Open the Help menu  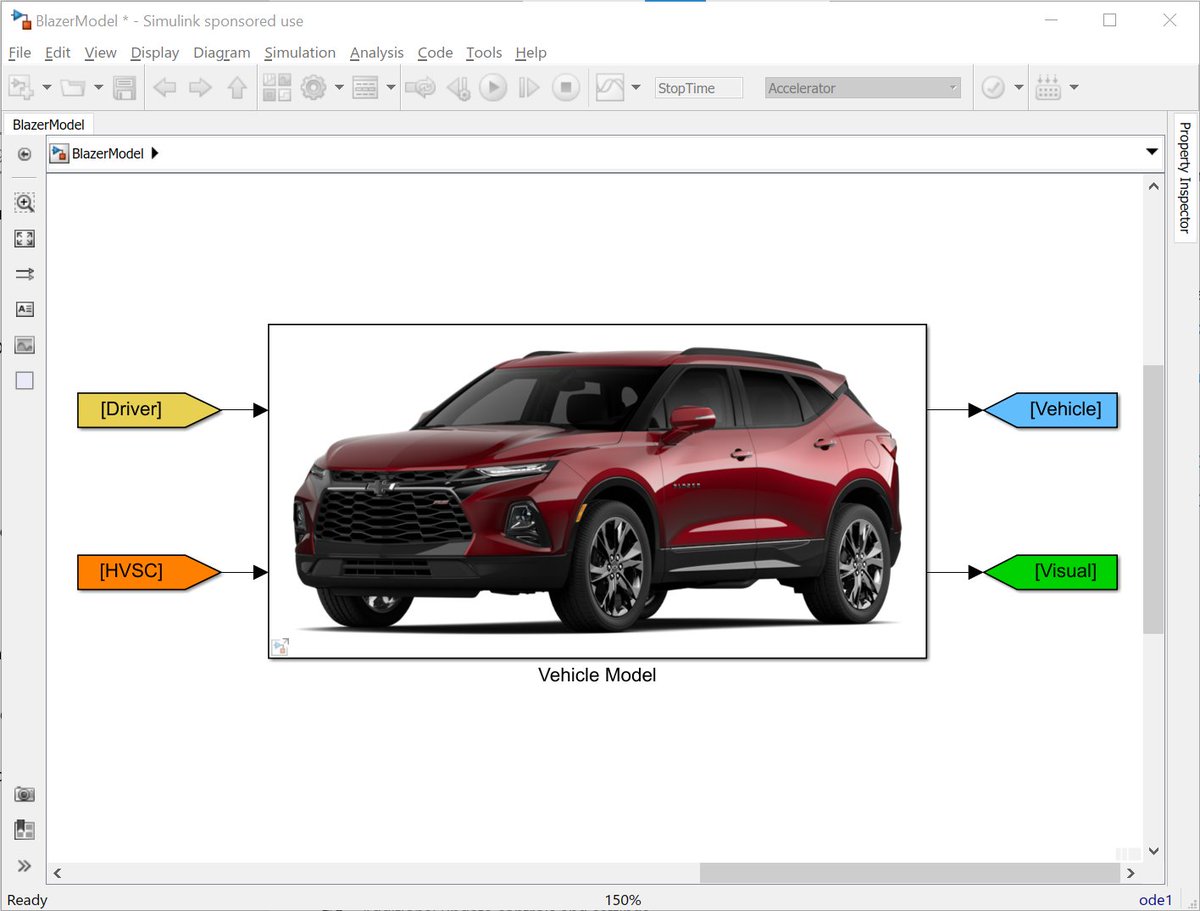(531, 52)
